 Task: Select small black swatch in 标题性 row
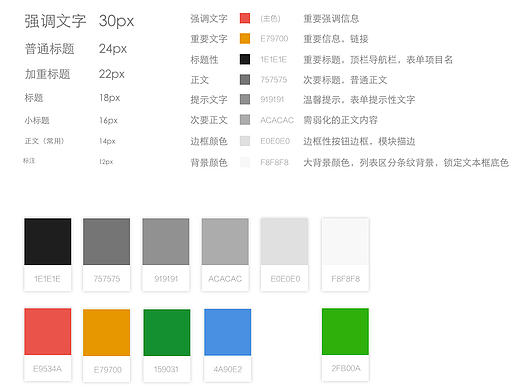(245, 59)
